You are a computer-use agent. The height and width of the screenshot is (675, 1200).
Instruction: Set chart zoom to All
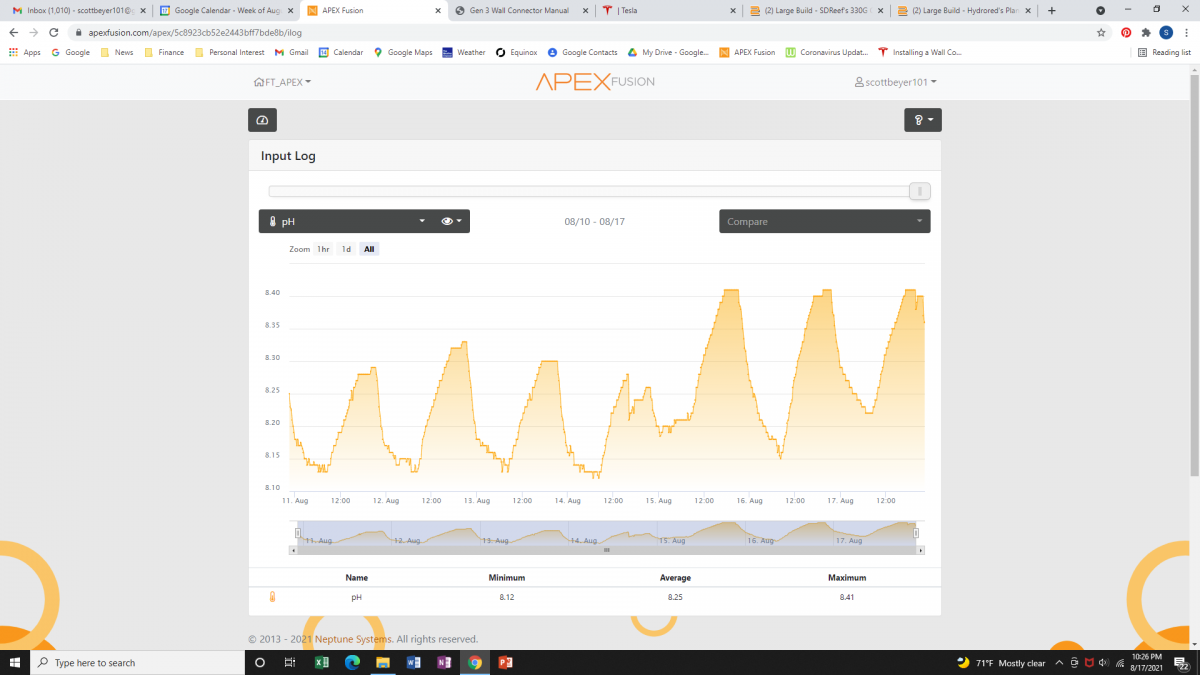[369, 249]
